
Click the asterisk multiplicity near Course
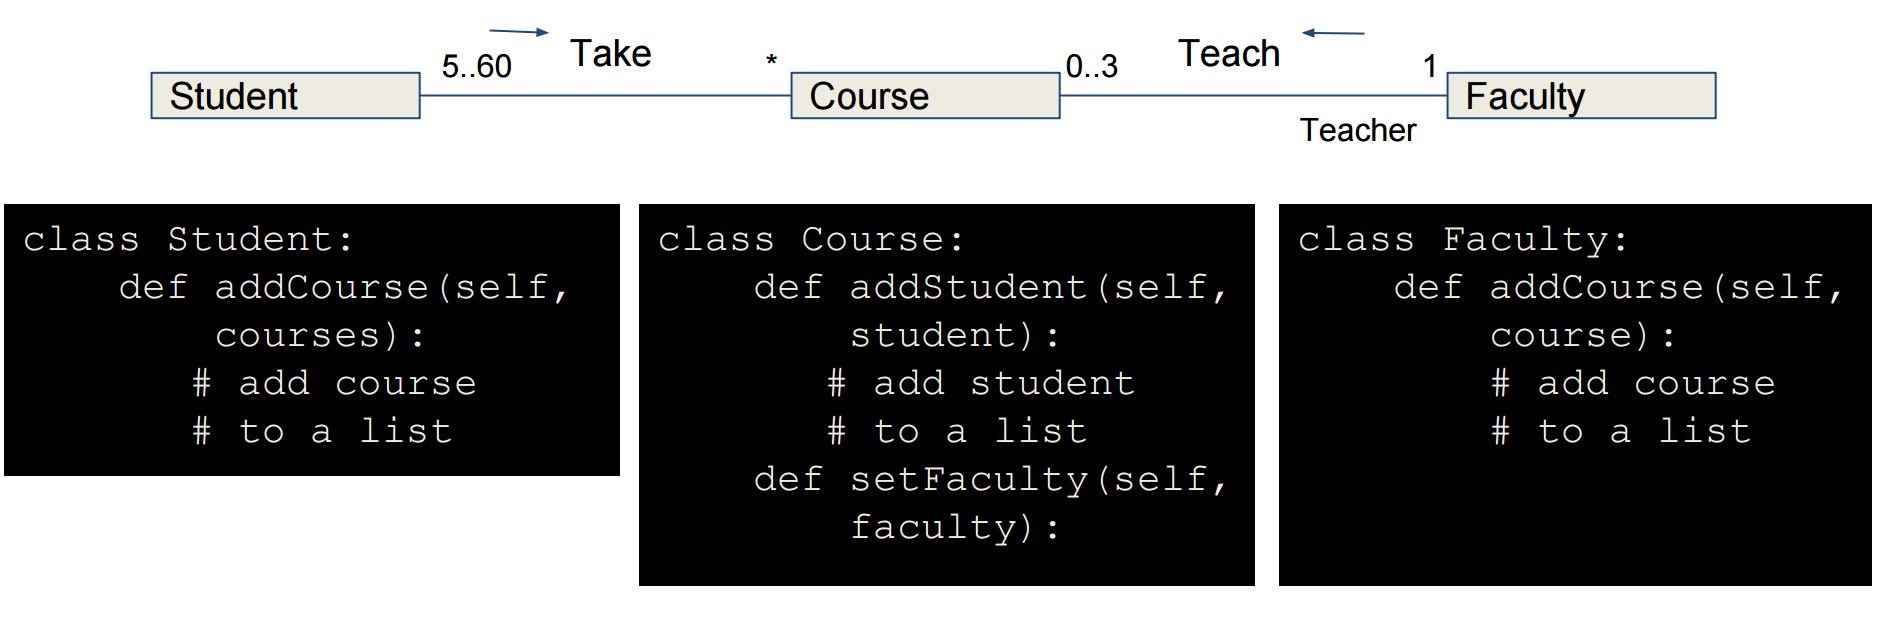[771, 61]
